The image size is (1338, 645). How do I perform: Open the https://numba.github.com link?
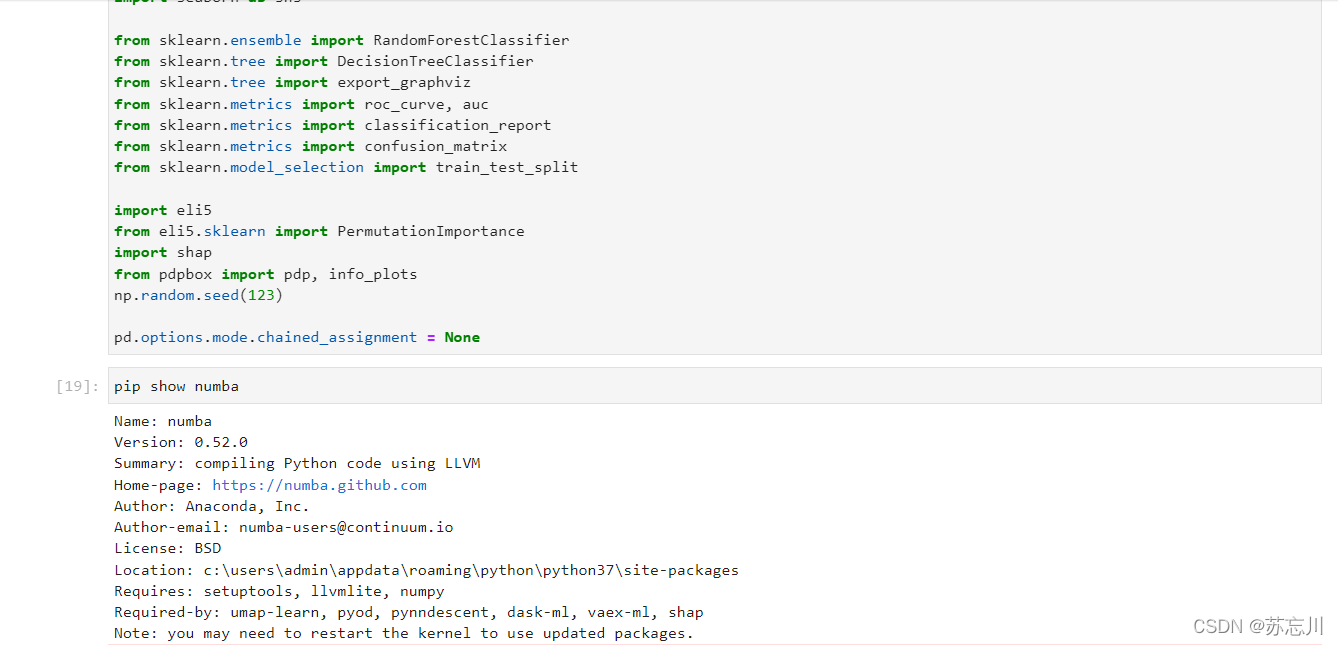(x=320, y=485)
